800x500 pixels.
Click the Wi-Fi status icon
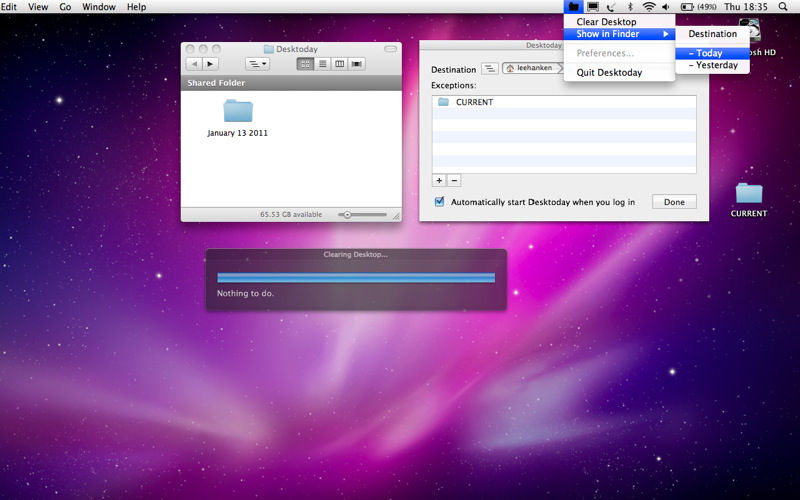(649, 7)
